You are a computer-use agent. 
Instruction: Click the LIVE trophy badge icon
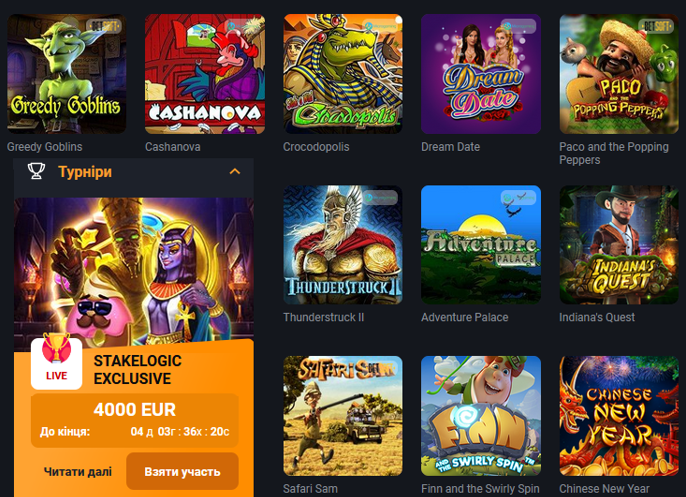click(x=56, y=361)
